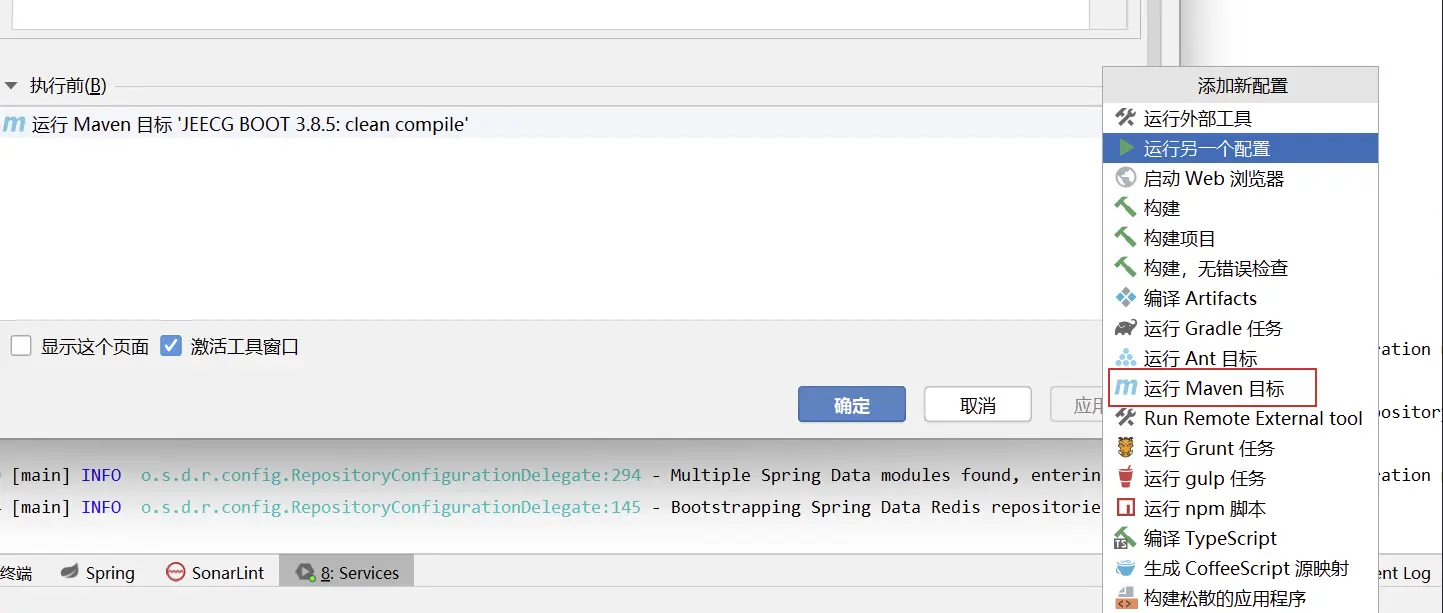This screenshot has height=613, width=1443.
Task: Click the 编译 Artifacts diamond icon
Action: [x=1127, y=298]
